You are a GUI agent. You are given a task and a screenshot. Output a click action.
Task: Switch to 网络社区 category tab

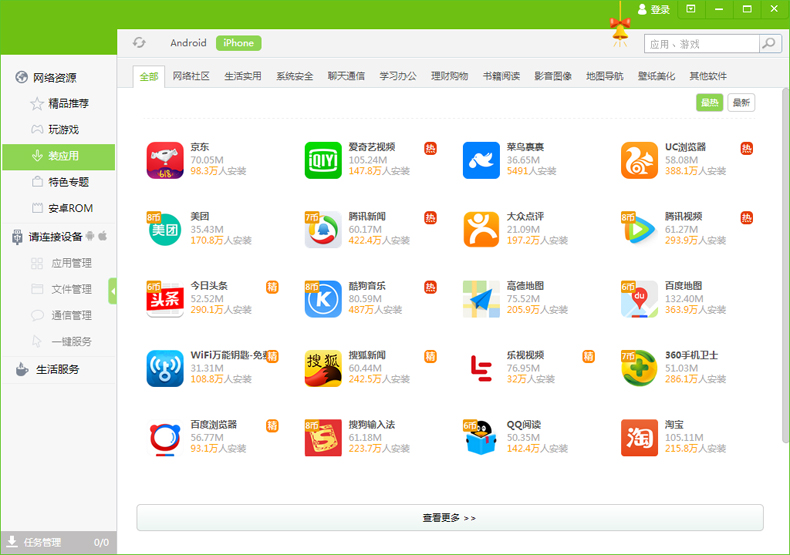coord(191,76)
